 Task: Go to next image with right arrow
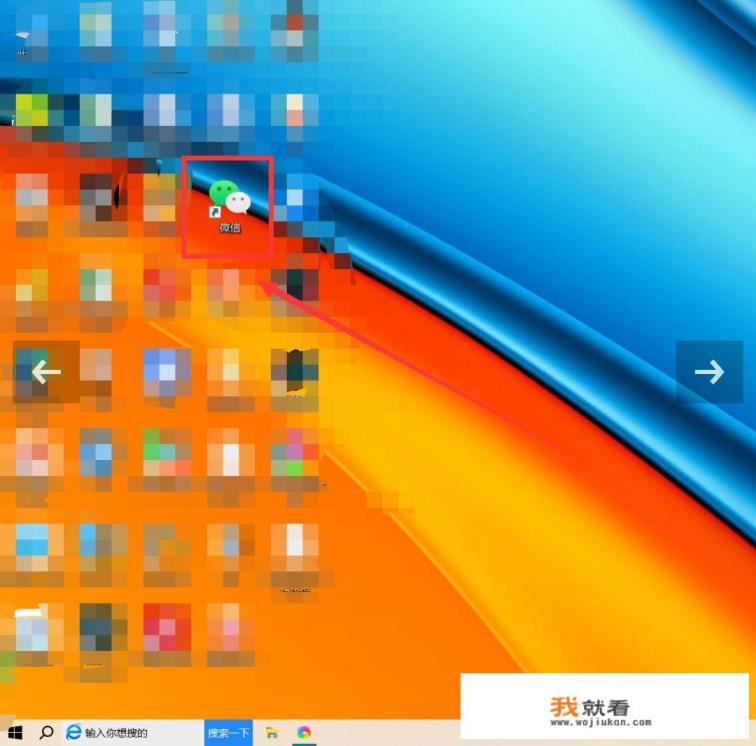tap(709, 372)
